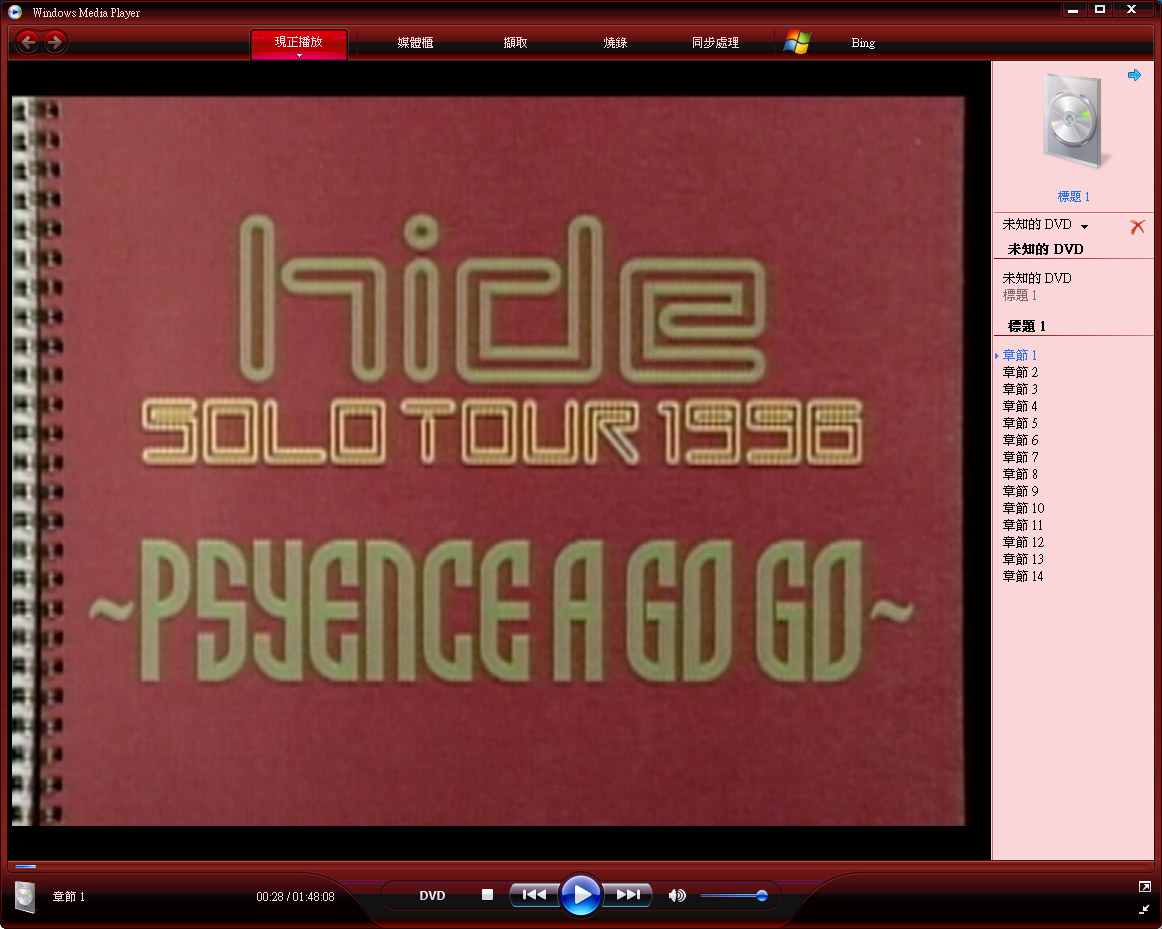Click the round blue Play button
Viewport: 1162px width, 929px height.
click(x=581, y=895)
